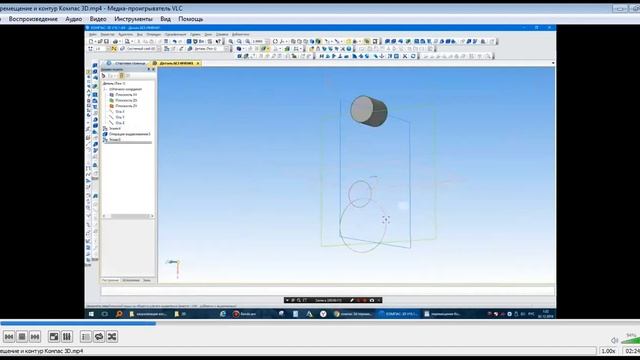Click the search icon in recorded taskbar
This screenshot has height=360, width=640.
point(119,314)
